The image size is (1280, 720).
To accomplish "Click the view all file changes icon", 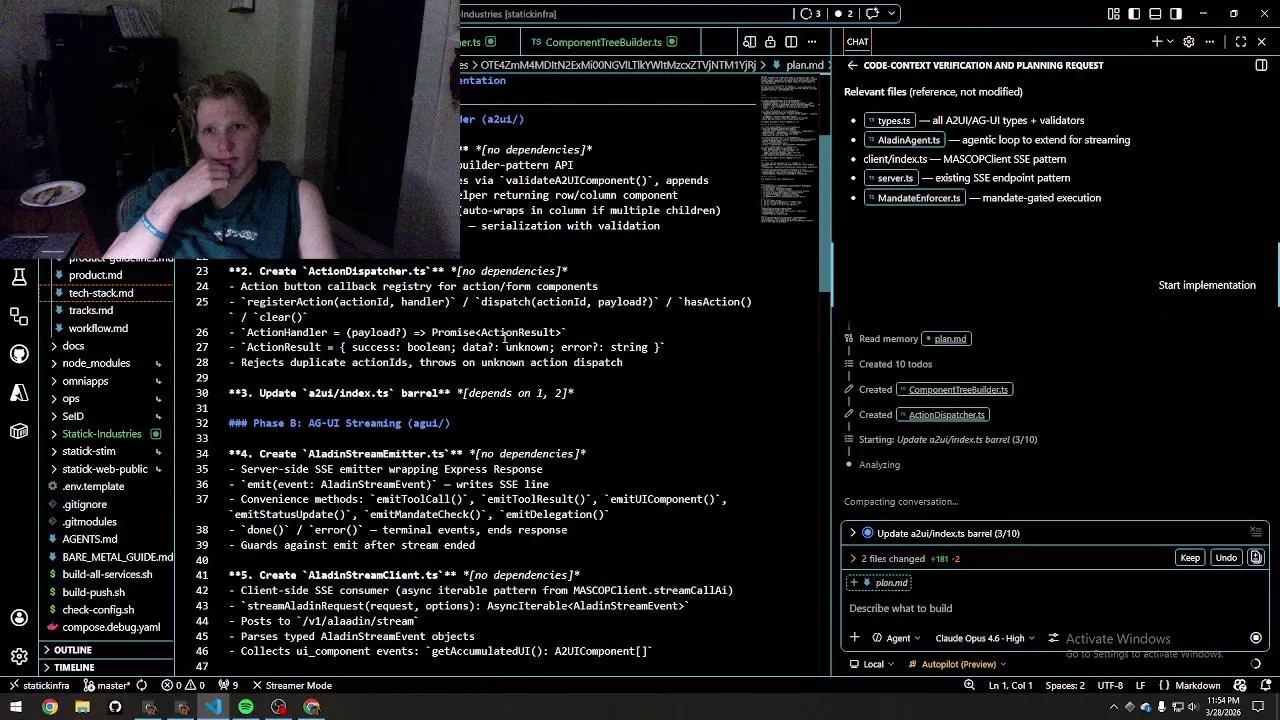I will pyautogui.click(x=1256, y=558).
